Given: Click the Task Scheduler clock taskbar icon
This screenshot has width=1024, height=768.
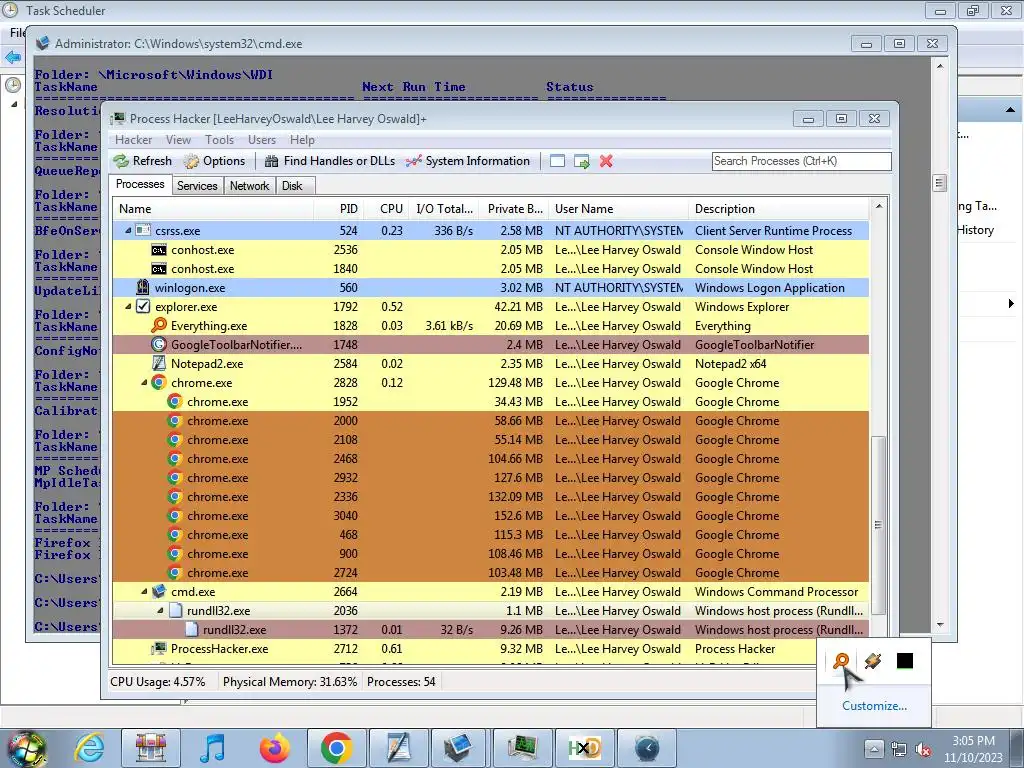Looking at the screenshot, I should [x=647, y=748].
